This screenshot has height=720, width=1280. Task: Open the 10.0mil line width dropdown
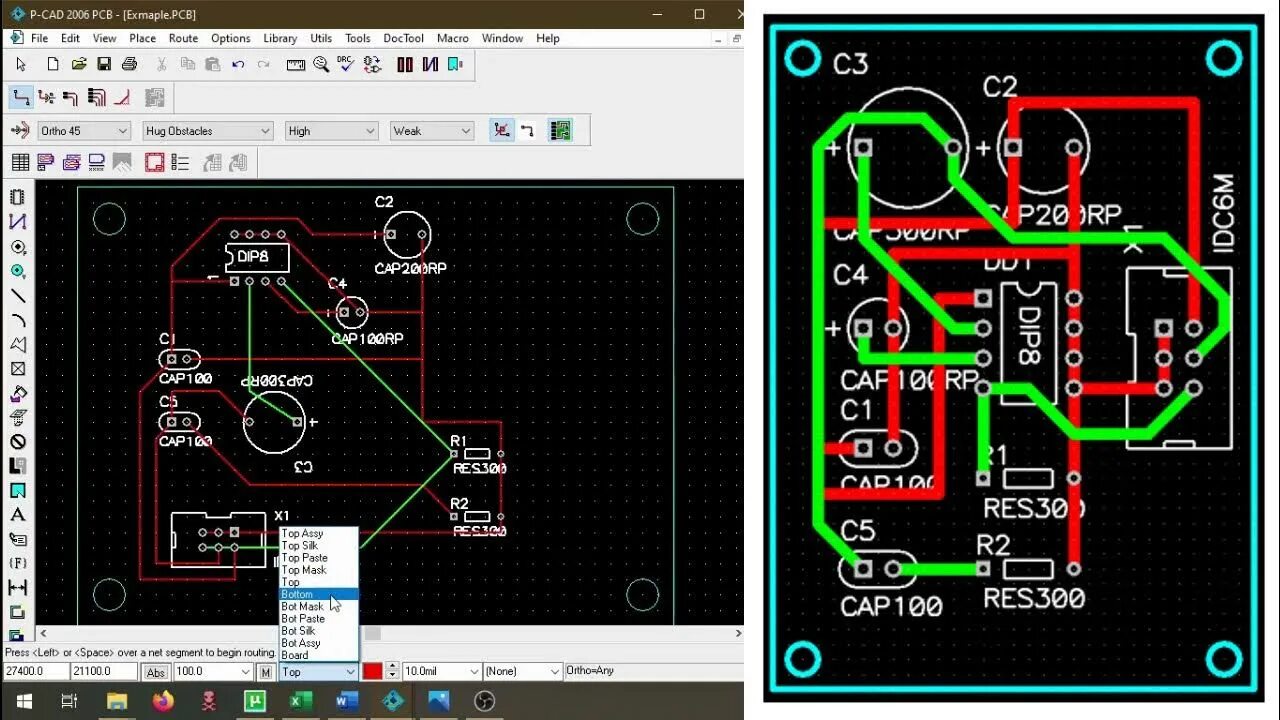(x=441, y=672)
